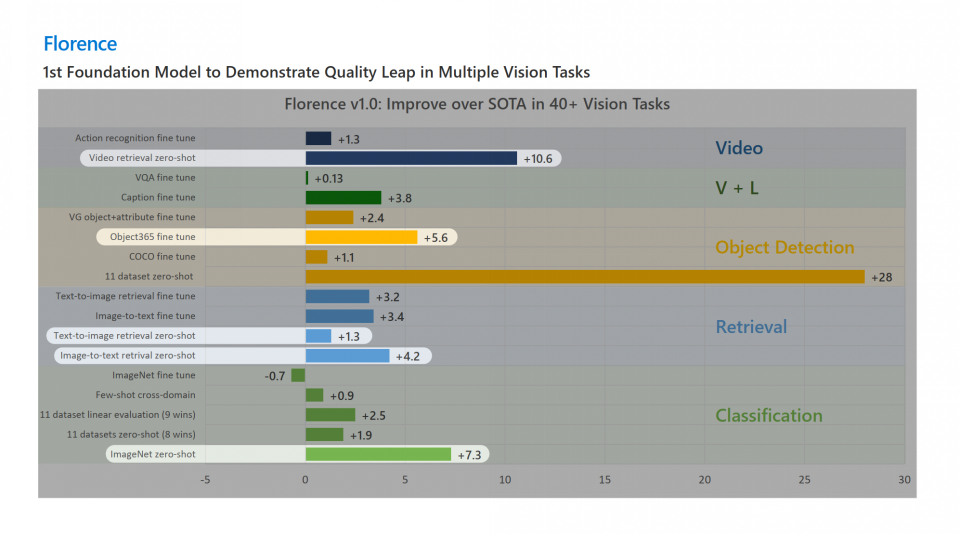
Task: Select the Object Detection category label
Action: (784, 247)
